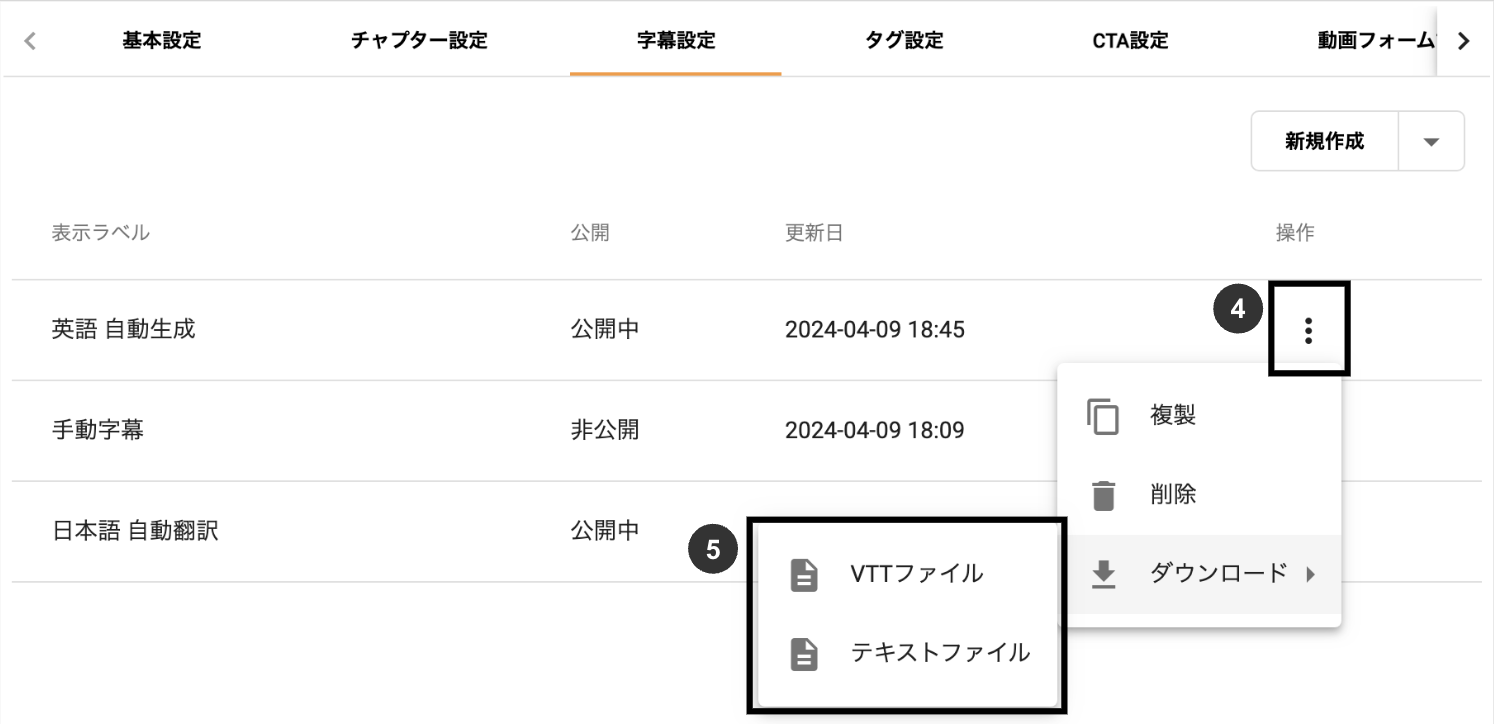Click the download icon beside ダウンロード
The height and width of the screenshot is (724, 1494).
pyautogui.click(x=1105, y=573)
